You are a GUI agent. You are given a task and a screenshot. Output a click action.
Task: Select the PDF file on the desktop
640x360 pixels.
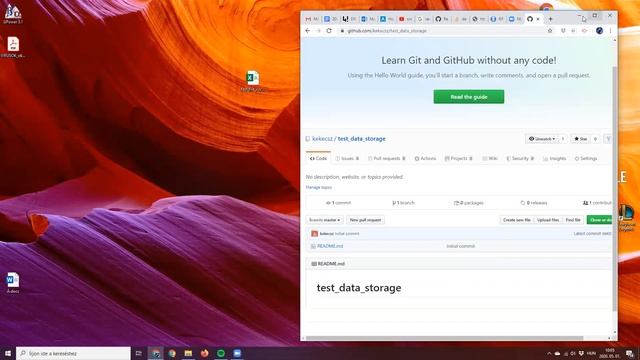(13, 47)
